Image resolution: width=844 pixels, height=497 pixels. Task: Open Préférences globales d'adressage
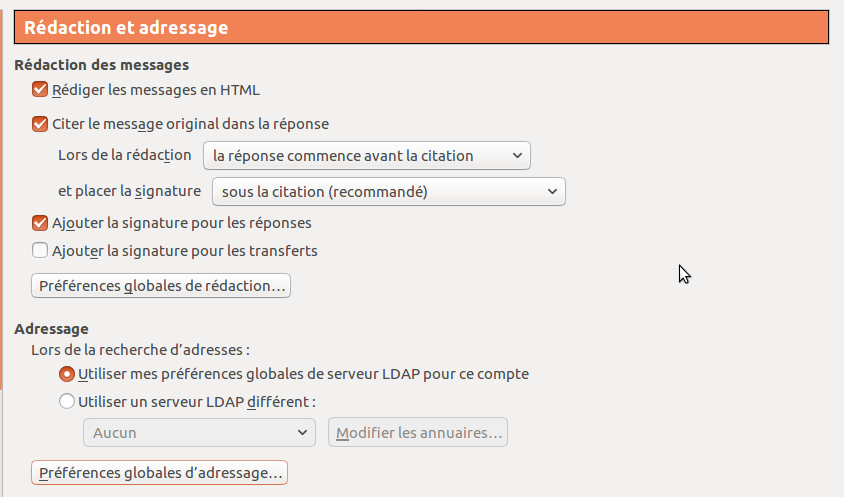pos(160,472)
